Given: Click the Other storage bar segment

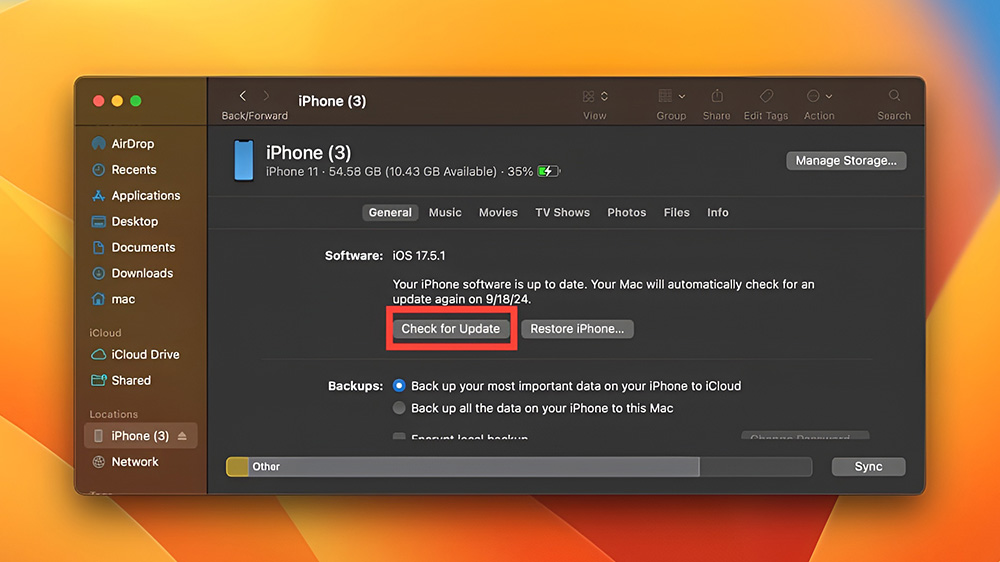Looking at the screenshot, I should pos(474,467).
